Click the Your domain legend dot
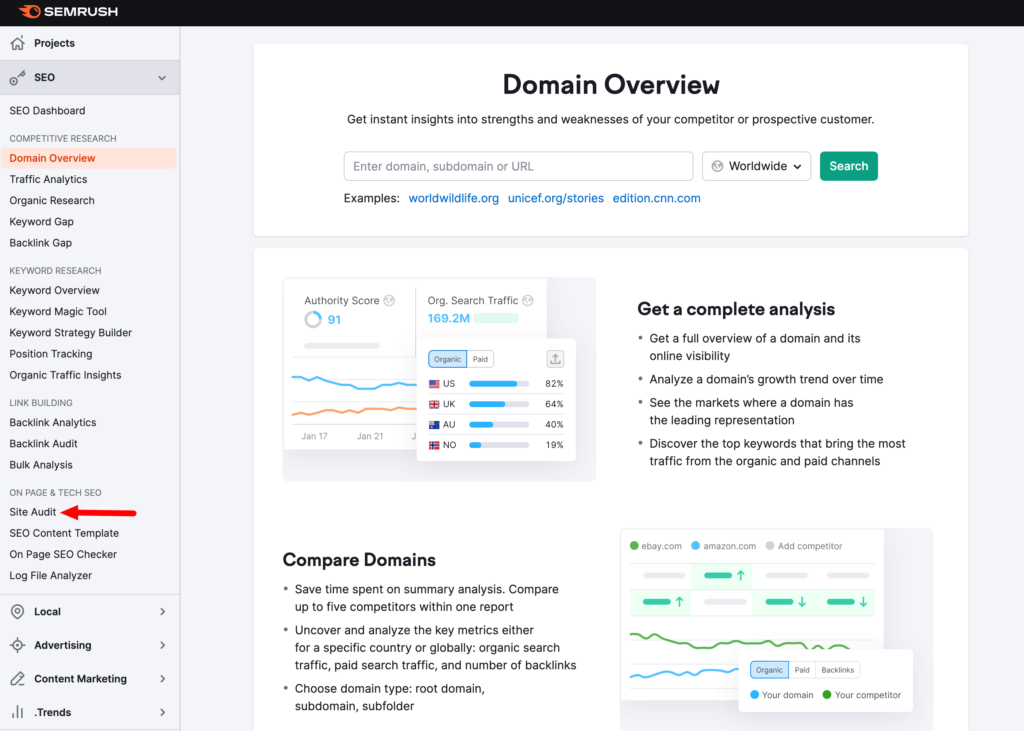Image resolution: width=1024 pixels, height=731 pixels. point(754,694)
